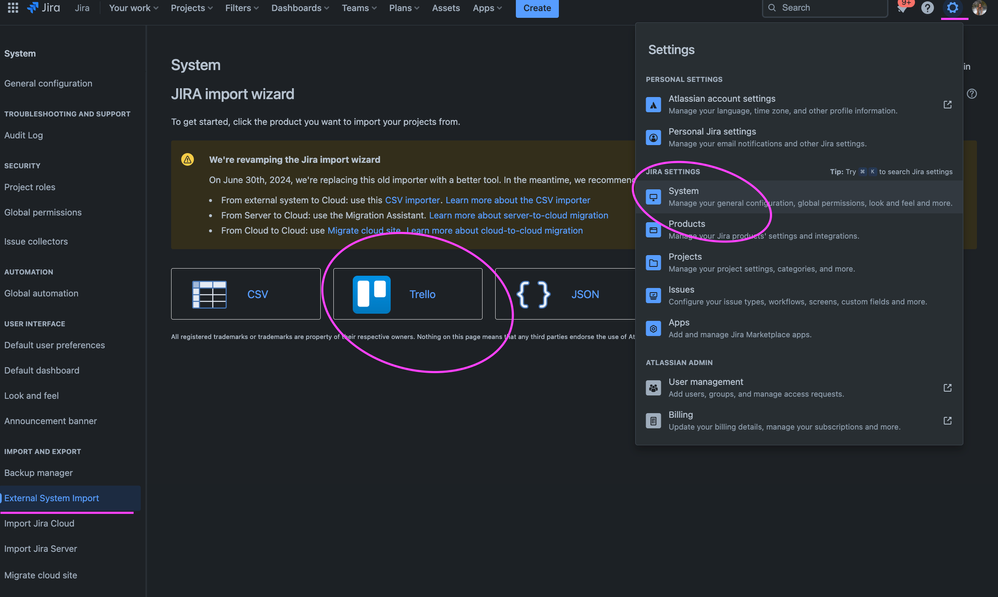Open the CSV importer link

pyautogui.click(x=412, y=200)
